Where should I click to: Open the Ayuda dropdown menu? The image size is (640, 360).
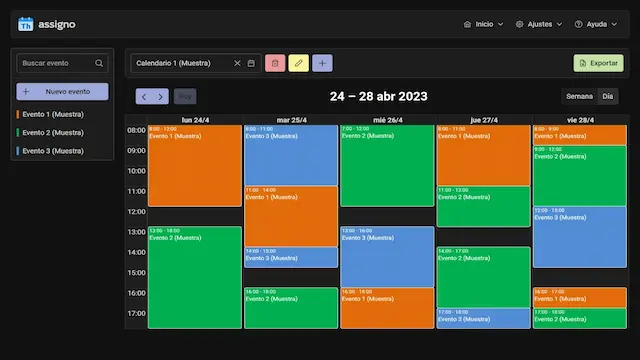coord(596,24)
